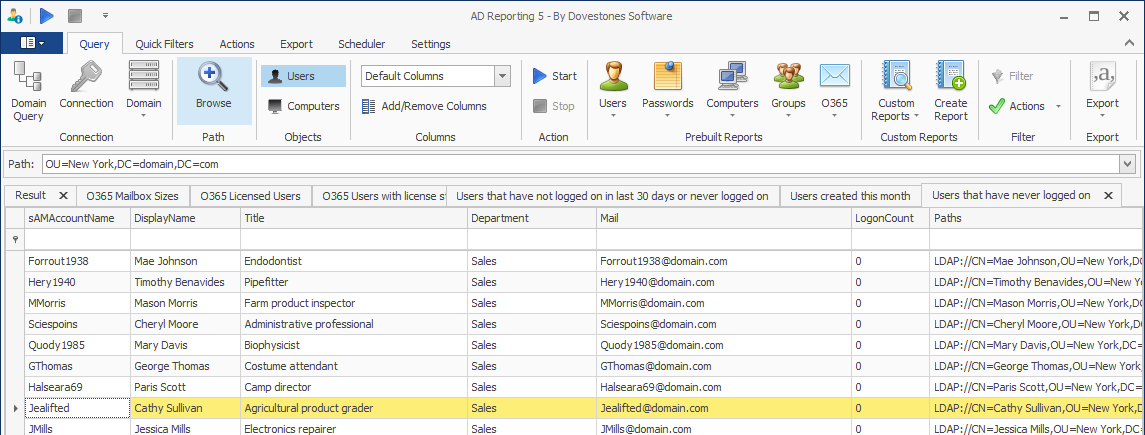
Task: Switch to Users created this month tab
Action: [850, 196]
